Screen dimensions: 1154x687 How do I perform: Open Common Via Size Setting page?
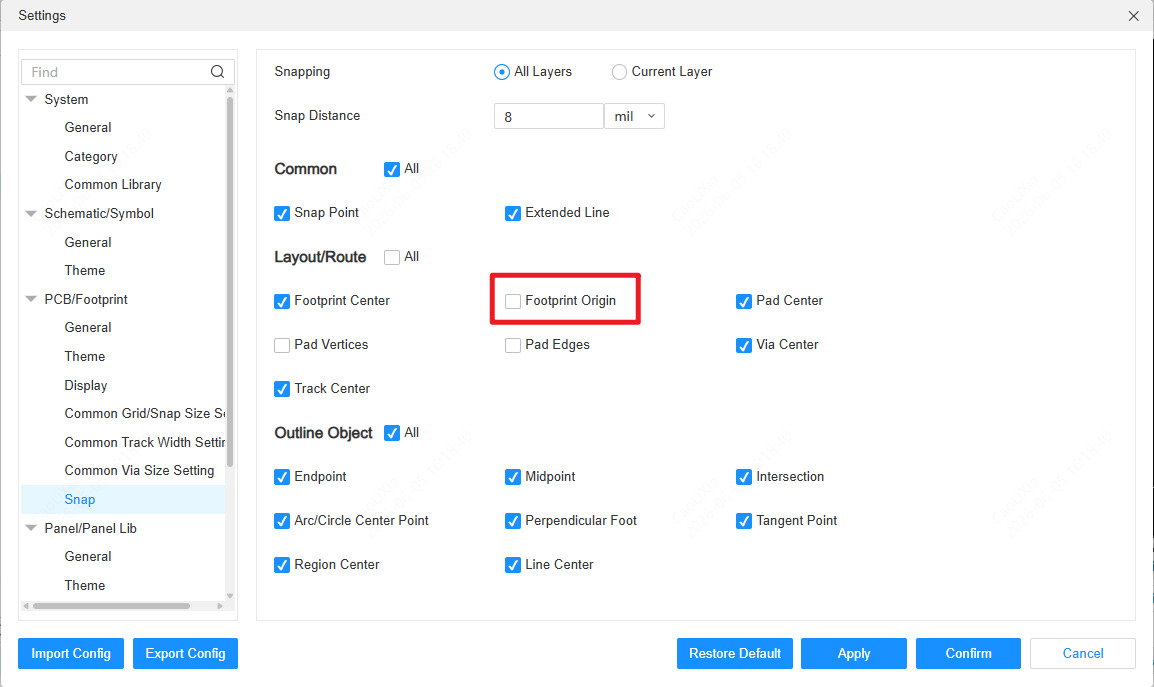click(x=139, y=471)
